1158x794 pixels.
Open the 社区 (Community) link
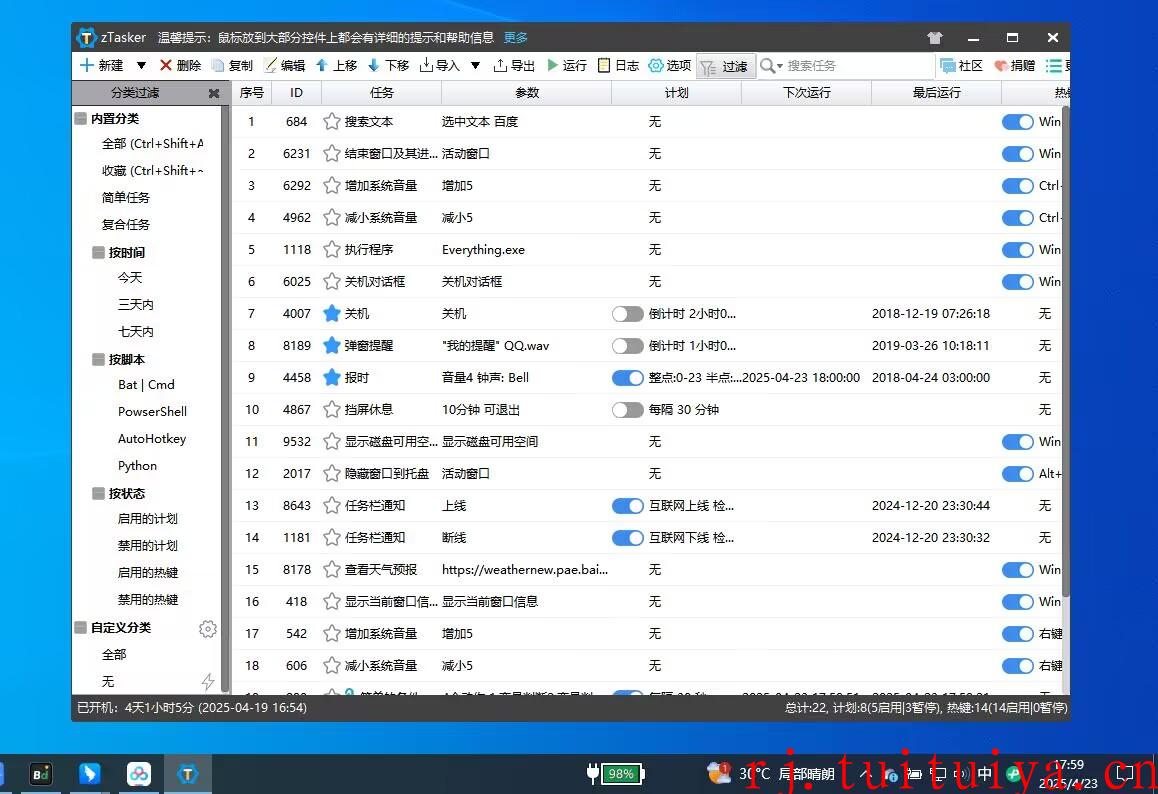coord(962,66)
